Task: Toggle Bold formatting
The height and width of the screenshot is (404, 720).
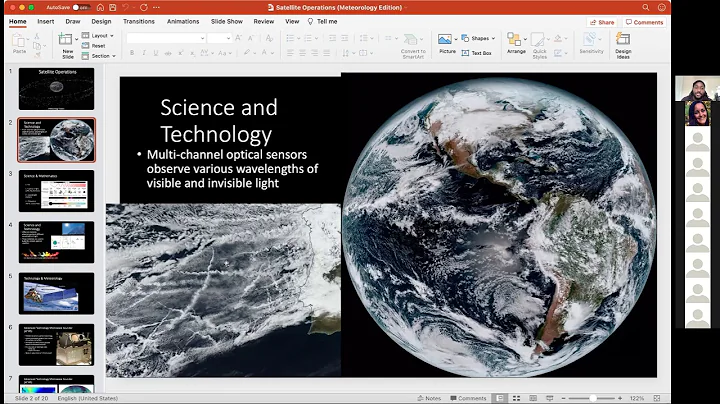Action: [132, 53]
